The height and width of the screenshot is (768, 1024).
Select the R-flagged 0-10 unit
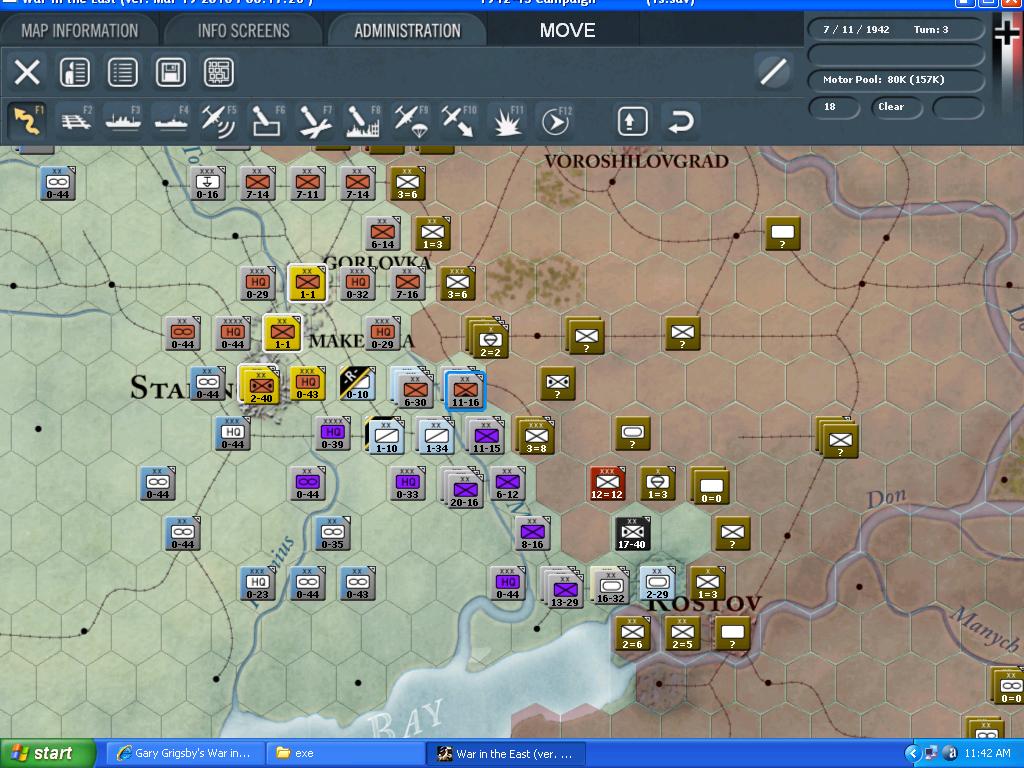coord(357,383)
